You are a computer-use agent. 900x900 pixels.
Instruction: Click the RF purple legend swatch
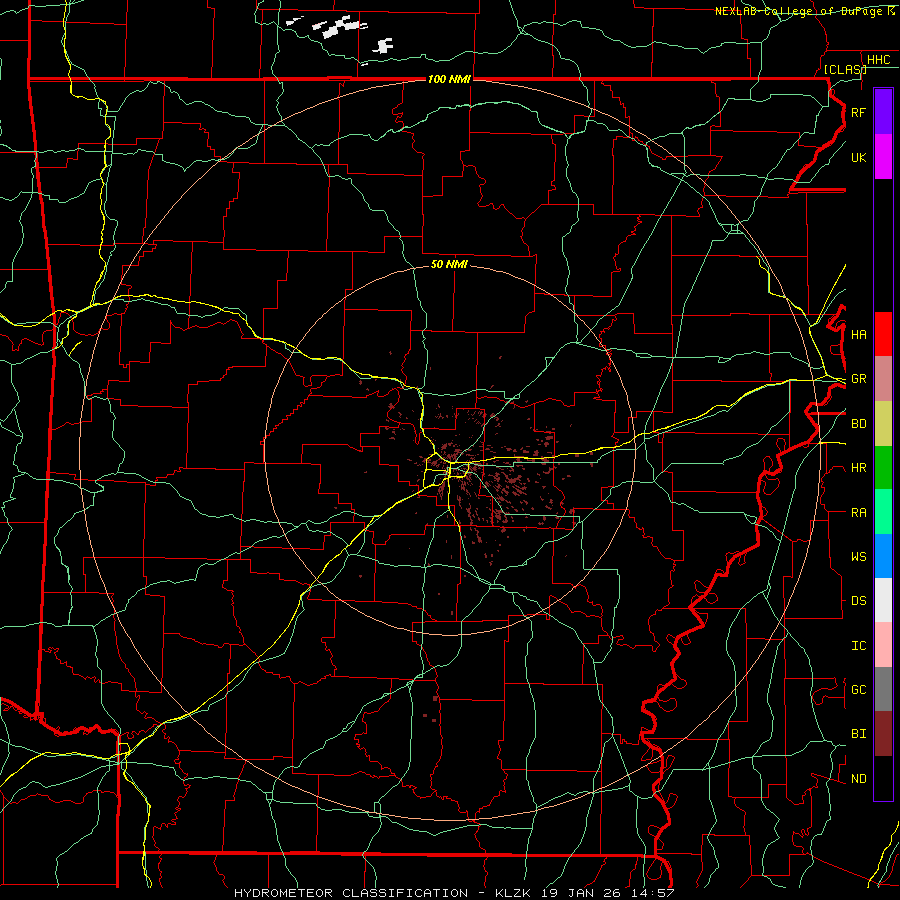(x=883, y=112)
